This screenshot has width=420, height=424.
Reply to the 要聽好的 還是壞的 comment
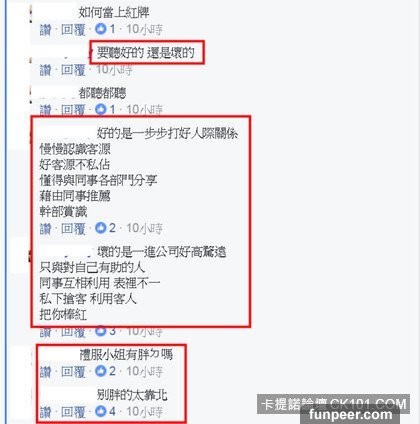click(73, 70)
